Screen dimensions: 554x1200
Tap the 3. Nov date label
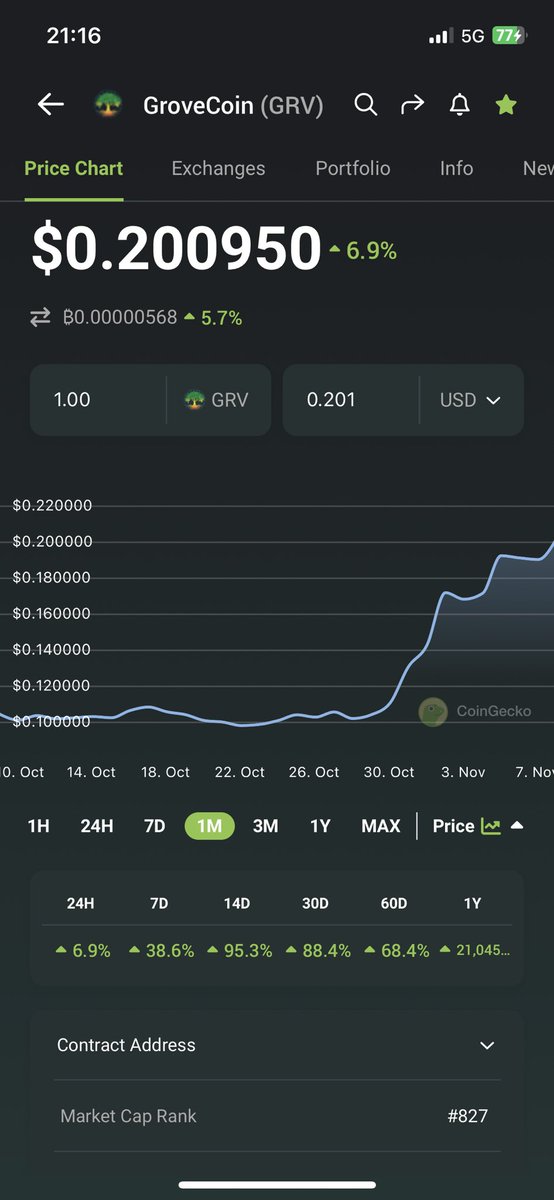pos(463,772)
